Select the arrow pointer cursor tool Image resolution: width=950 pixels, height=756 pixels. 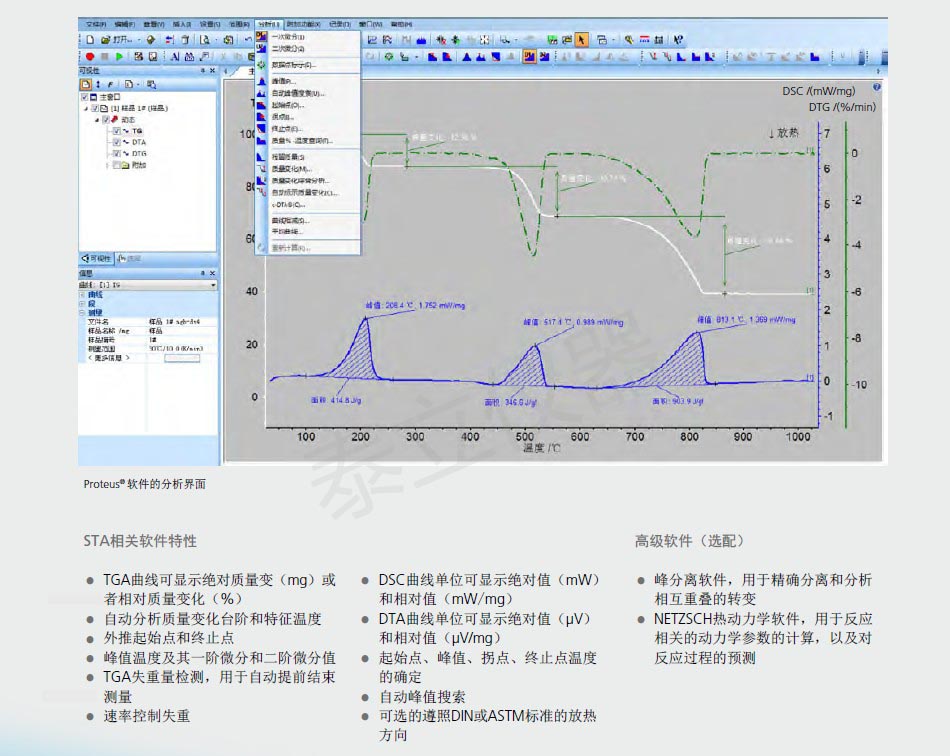[582, 40]
